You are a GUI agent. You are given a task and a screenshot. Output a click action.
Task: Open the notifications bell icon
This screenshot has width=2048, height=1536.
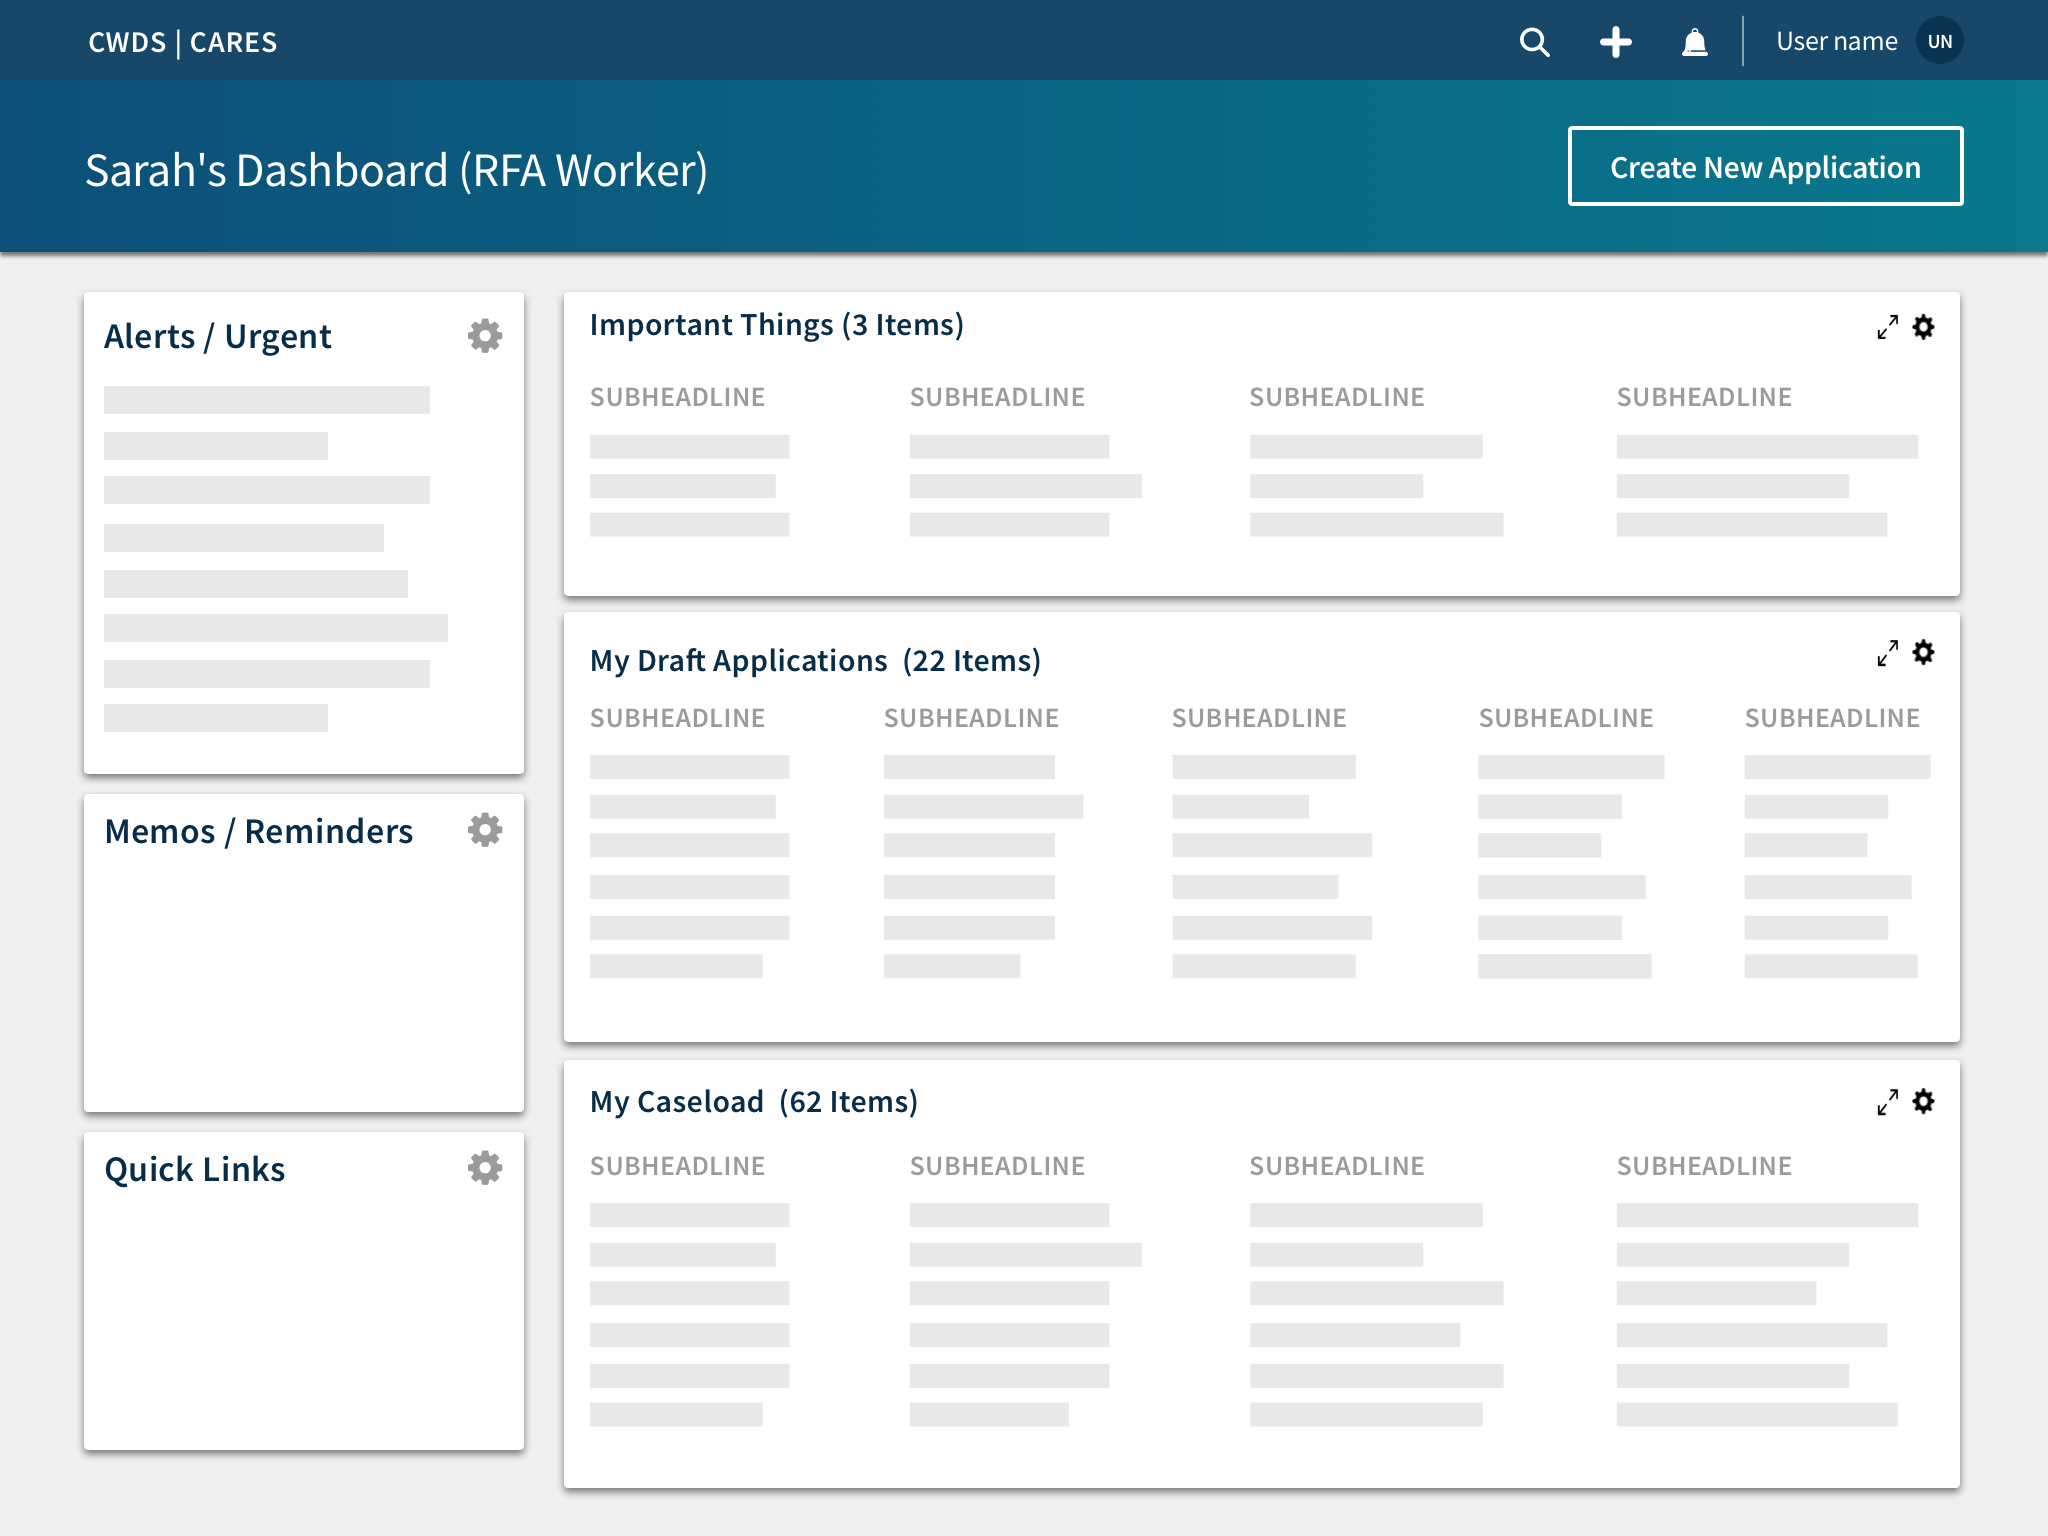tap(1695, 42)
